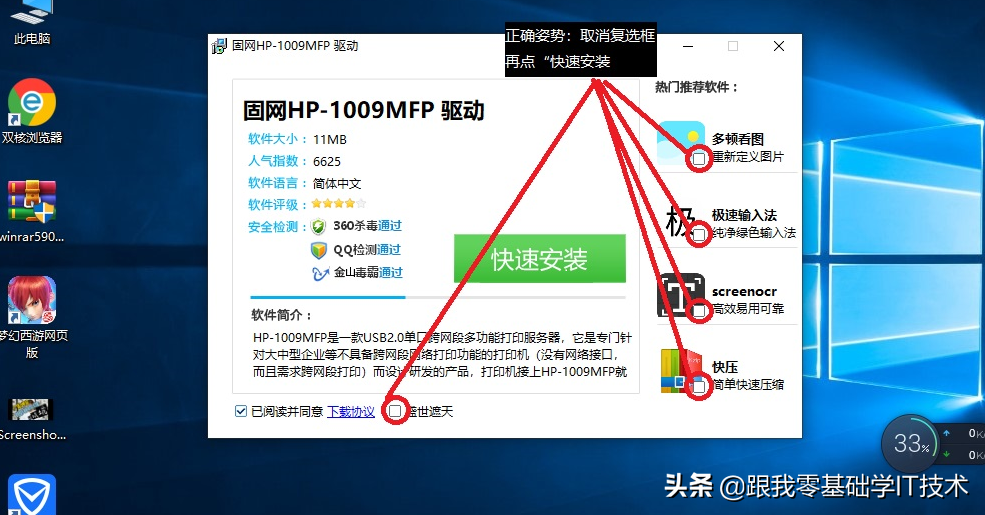Click the screenocr app icon
Image resolution: width=985 pixels, height=515 pixels.
(681, 295)
